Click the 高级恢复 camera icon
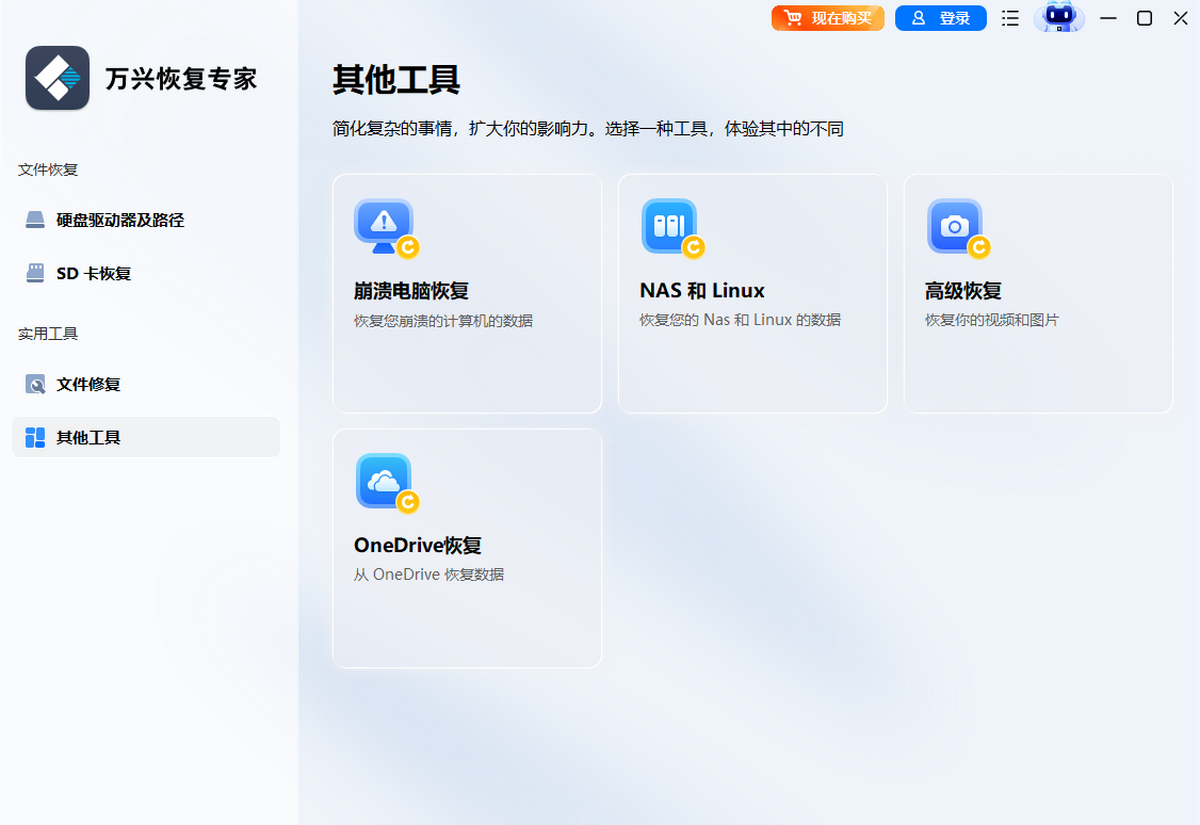The height and width of the screenshot is (825, 1200). click(955, 227)
